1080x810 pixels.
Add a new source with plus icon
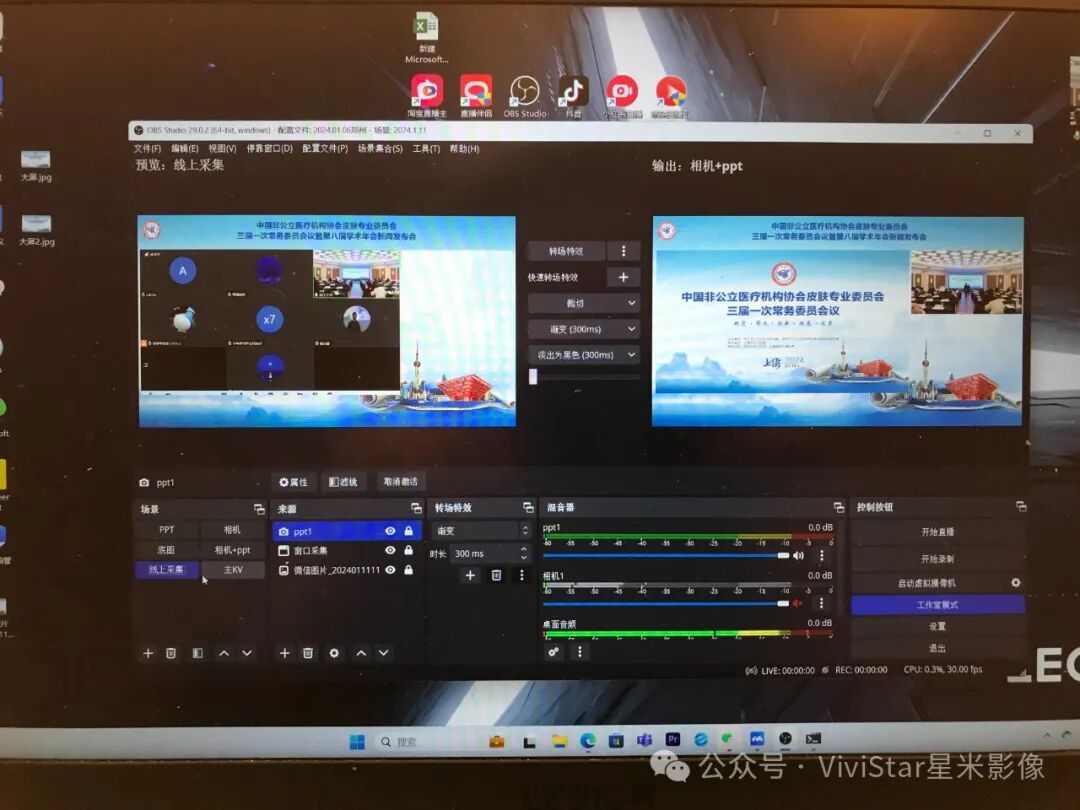[284, 653]
